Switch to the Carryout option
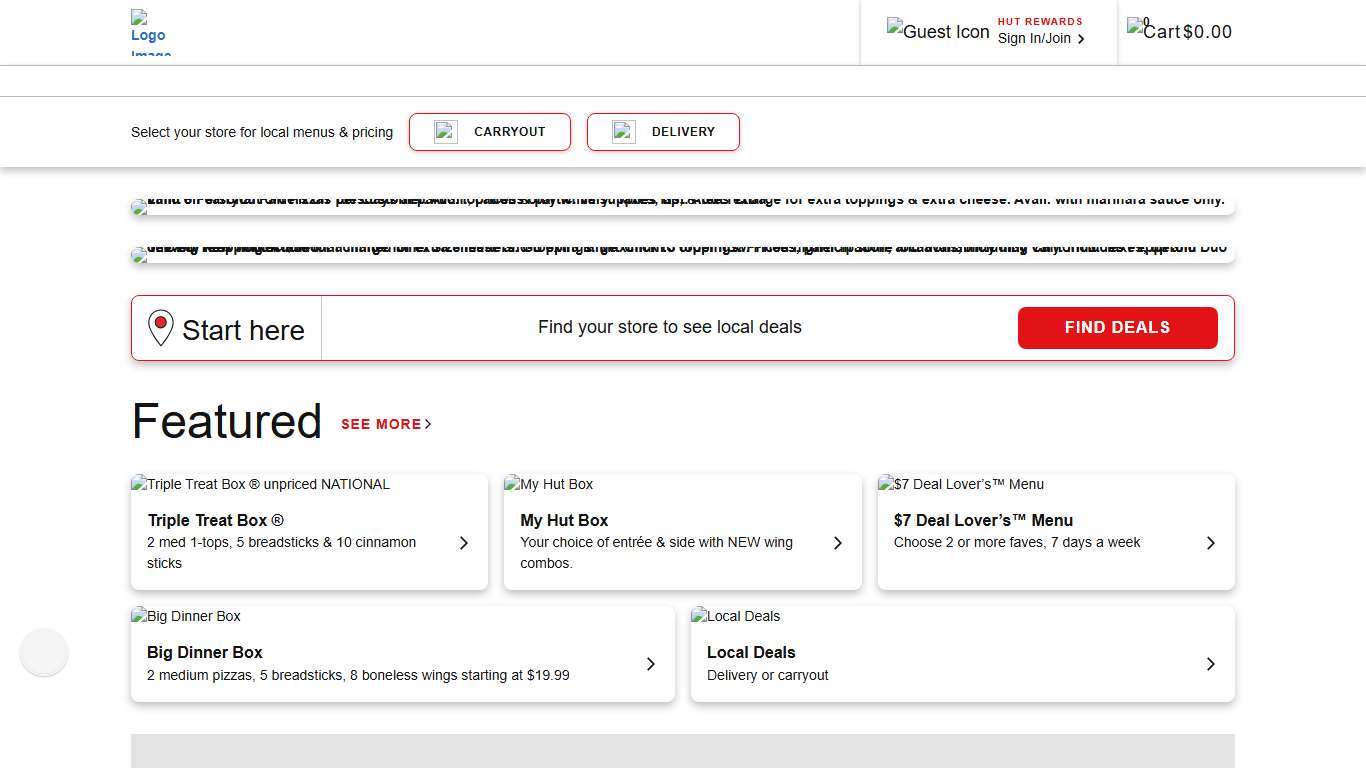The image size is (1366, 768). pyautogui.click(x=489, y=131)
